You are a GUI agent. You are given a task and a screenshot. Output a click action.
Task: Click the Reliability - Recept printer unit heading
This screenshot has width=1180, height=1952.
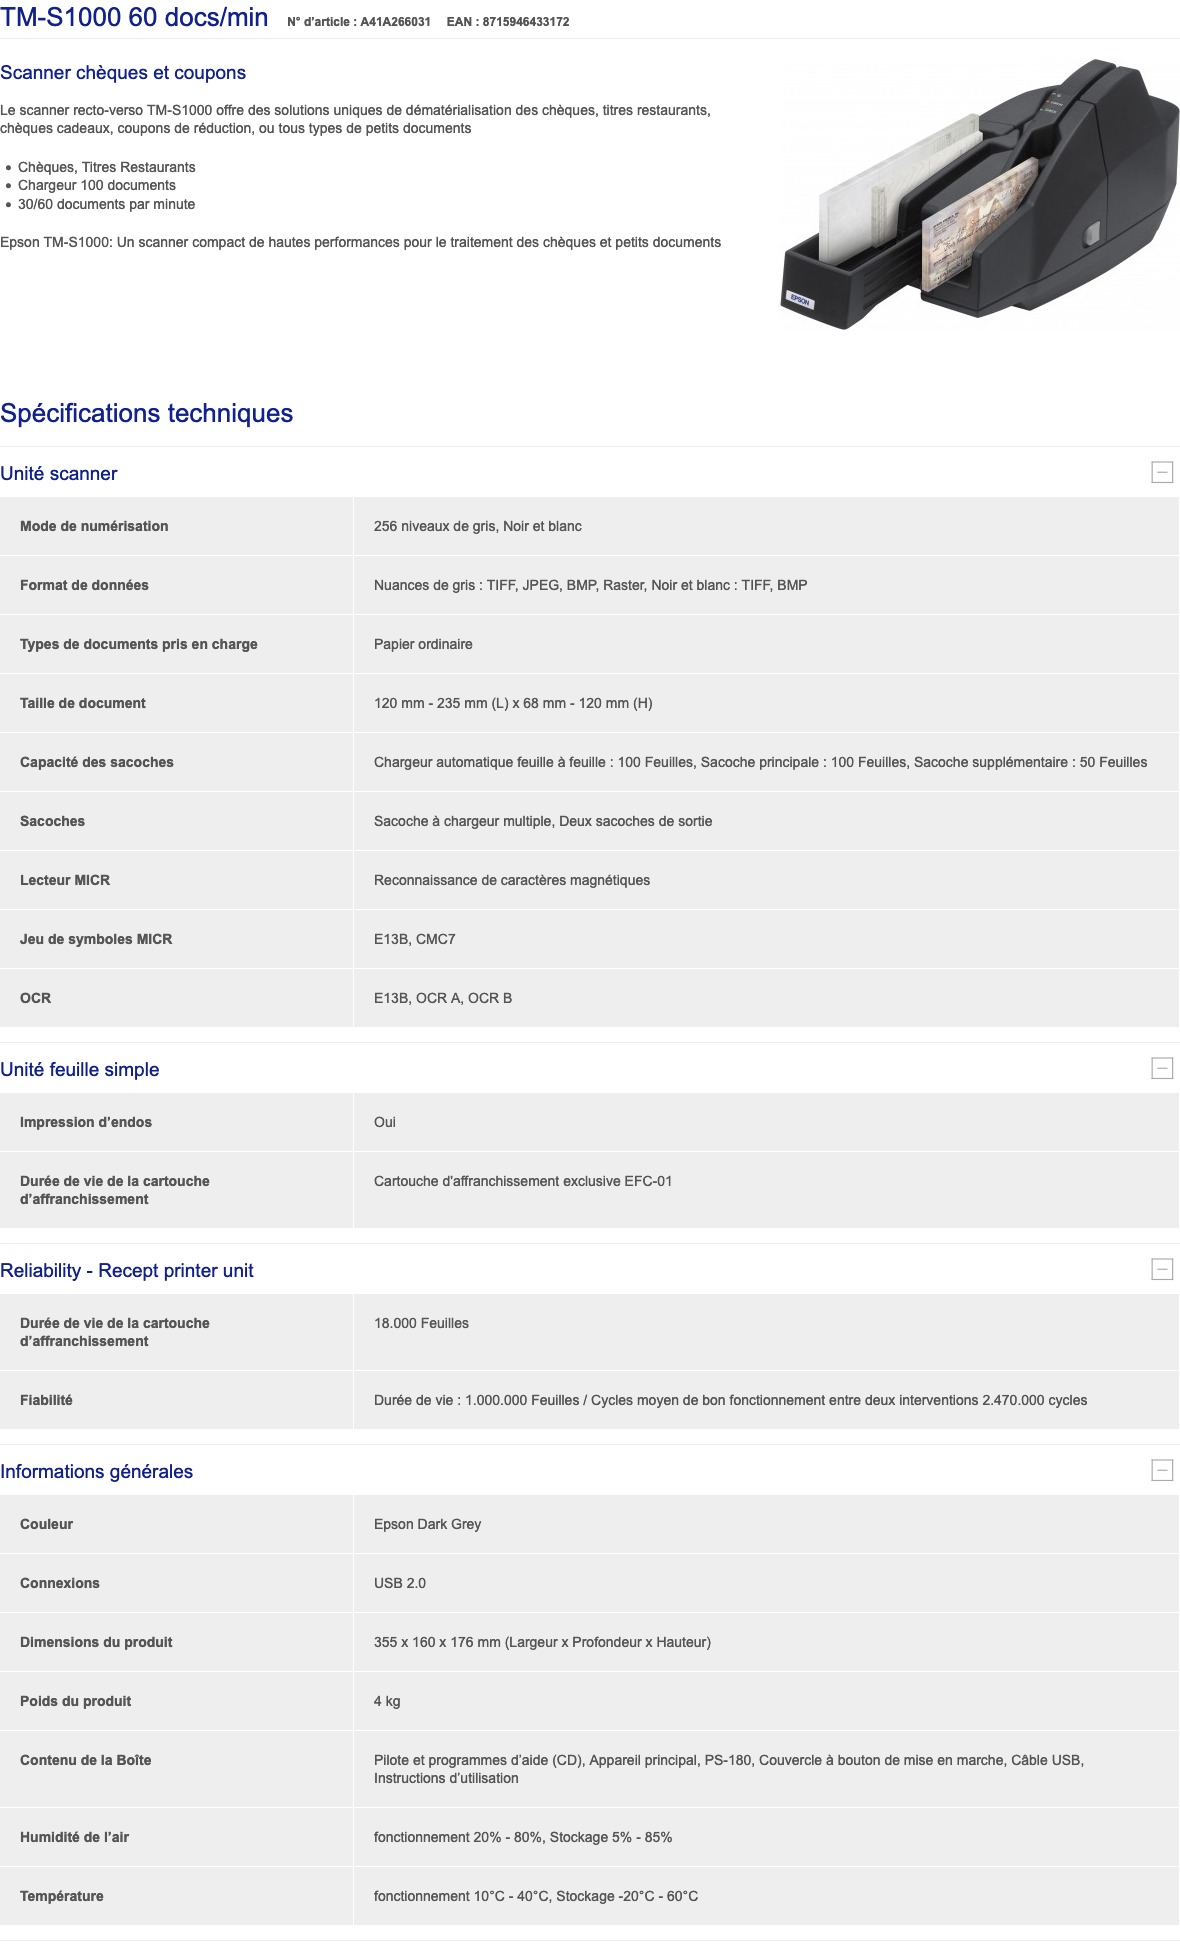[x=127, y=1270]
